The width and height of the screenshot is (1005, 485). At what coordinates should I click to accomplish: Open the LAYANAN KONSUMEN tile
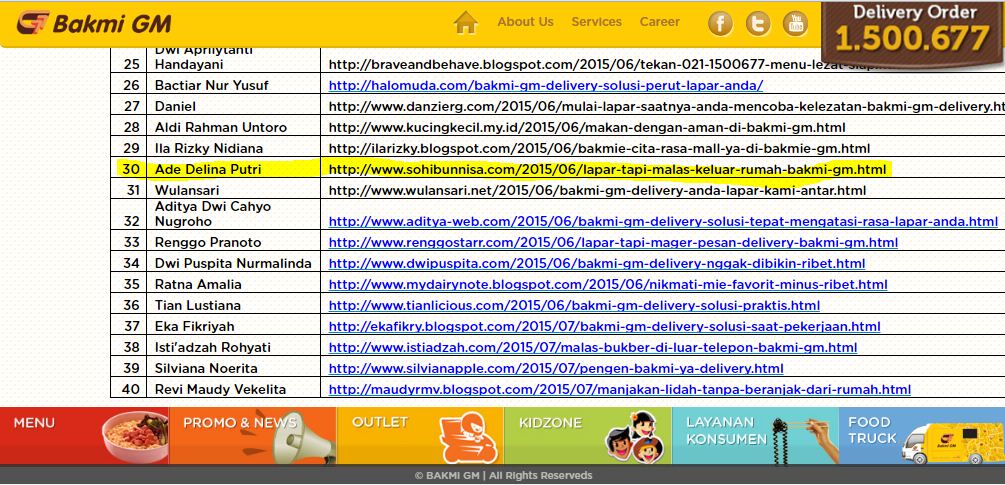point(755,436)
